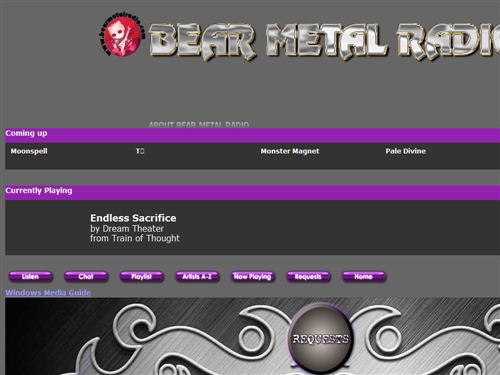Select Moonspell in Coming up
Viewport: 500px width, 375px height.
click(x=29, y=151)
